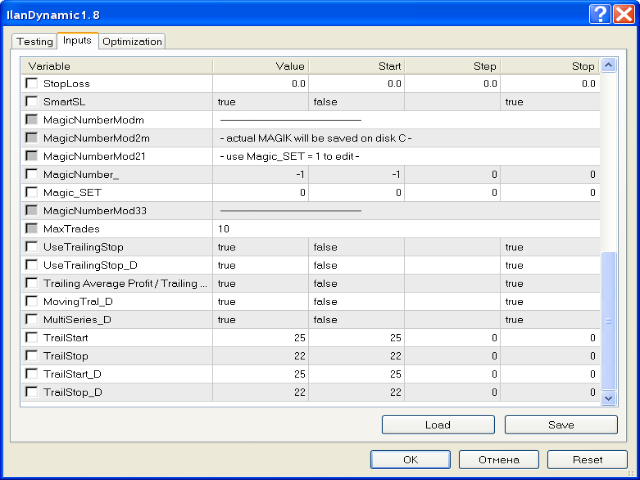The height and width of the screenshot is (480, 640).
Task: Toggle the Magic_SET checkbox
Action: click(x=31, y=192)
